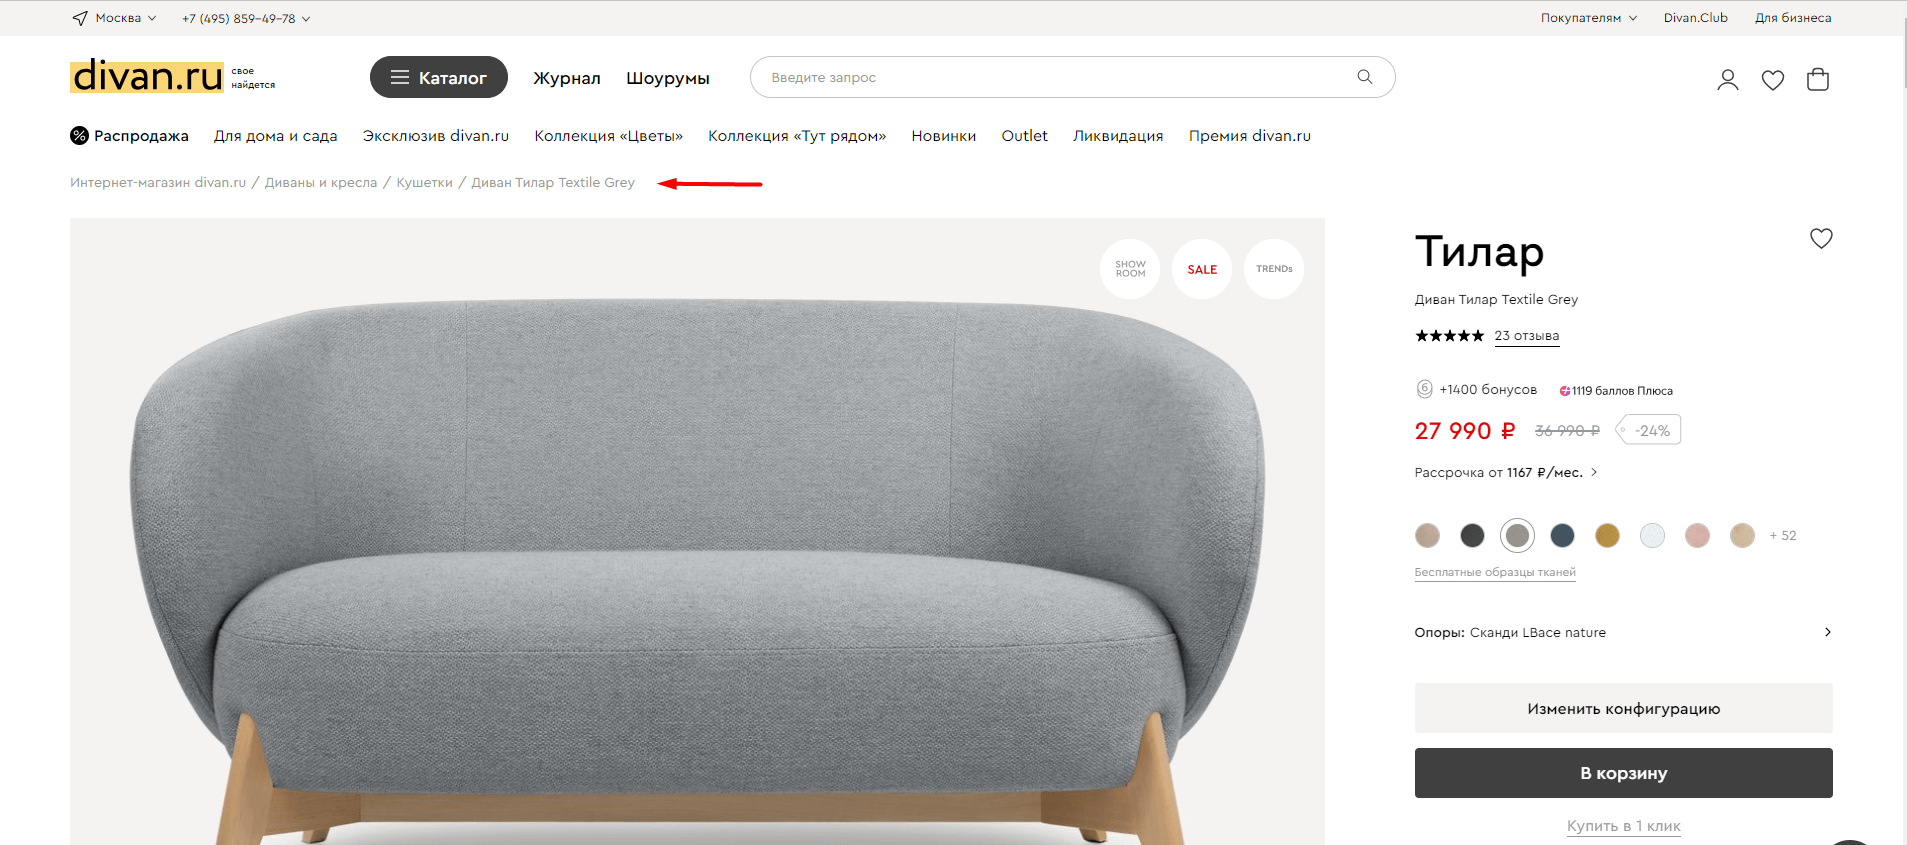
Task: Select the mustard yellow fabric swatch
Action: pyautogui.click(x=1607, y=536)
